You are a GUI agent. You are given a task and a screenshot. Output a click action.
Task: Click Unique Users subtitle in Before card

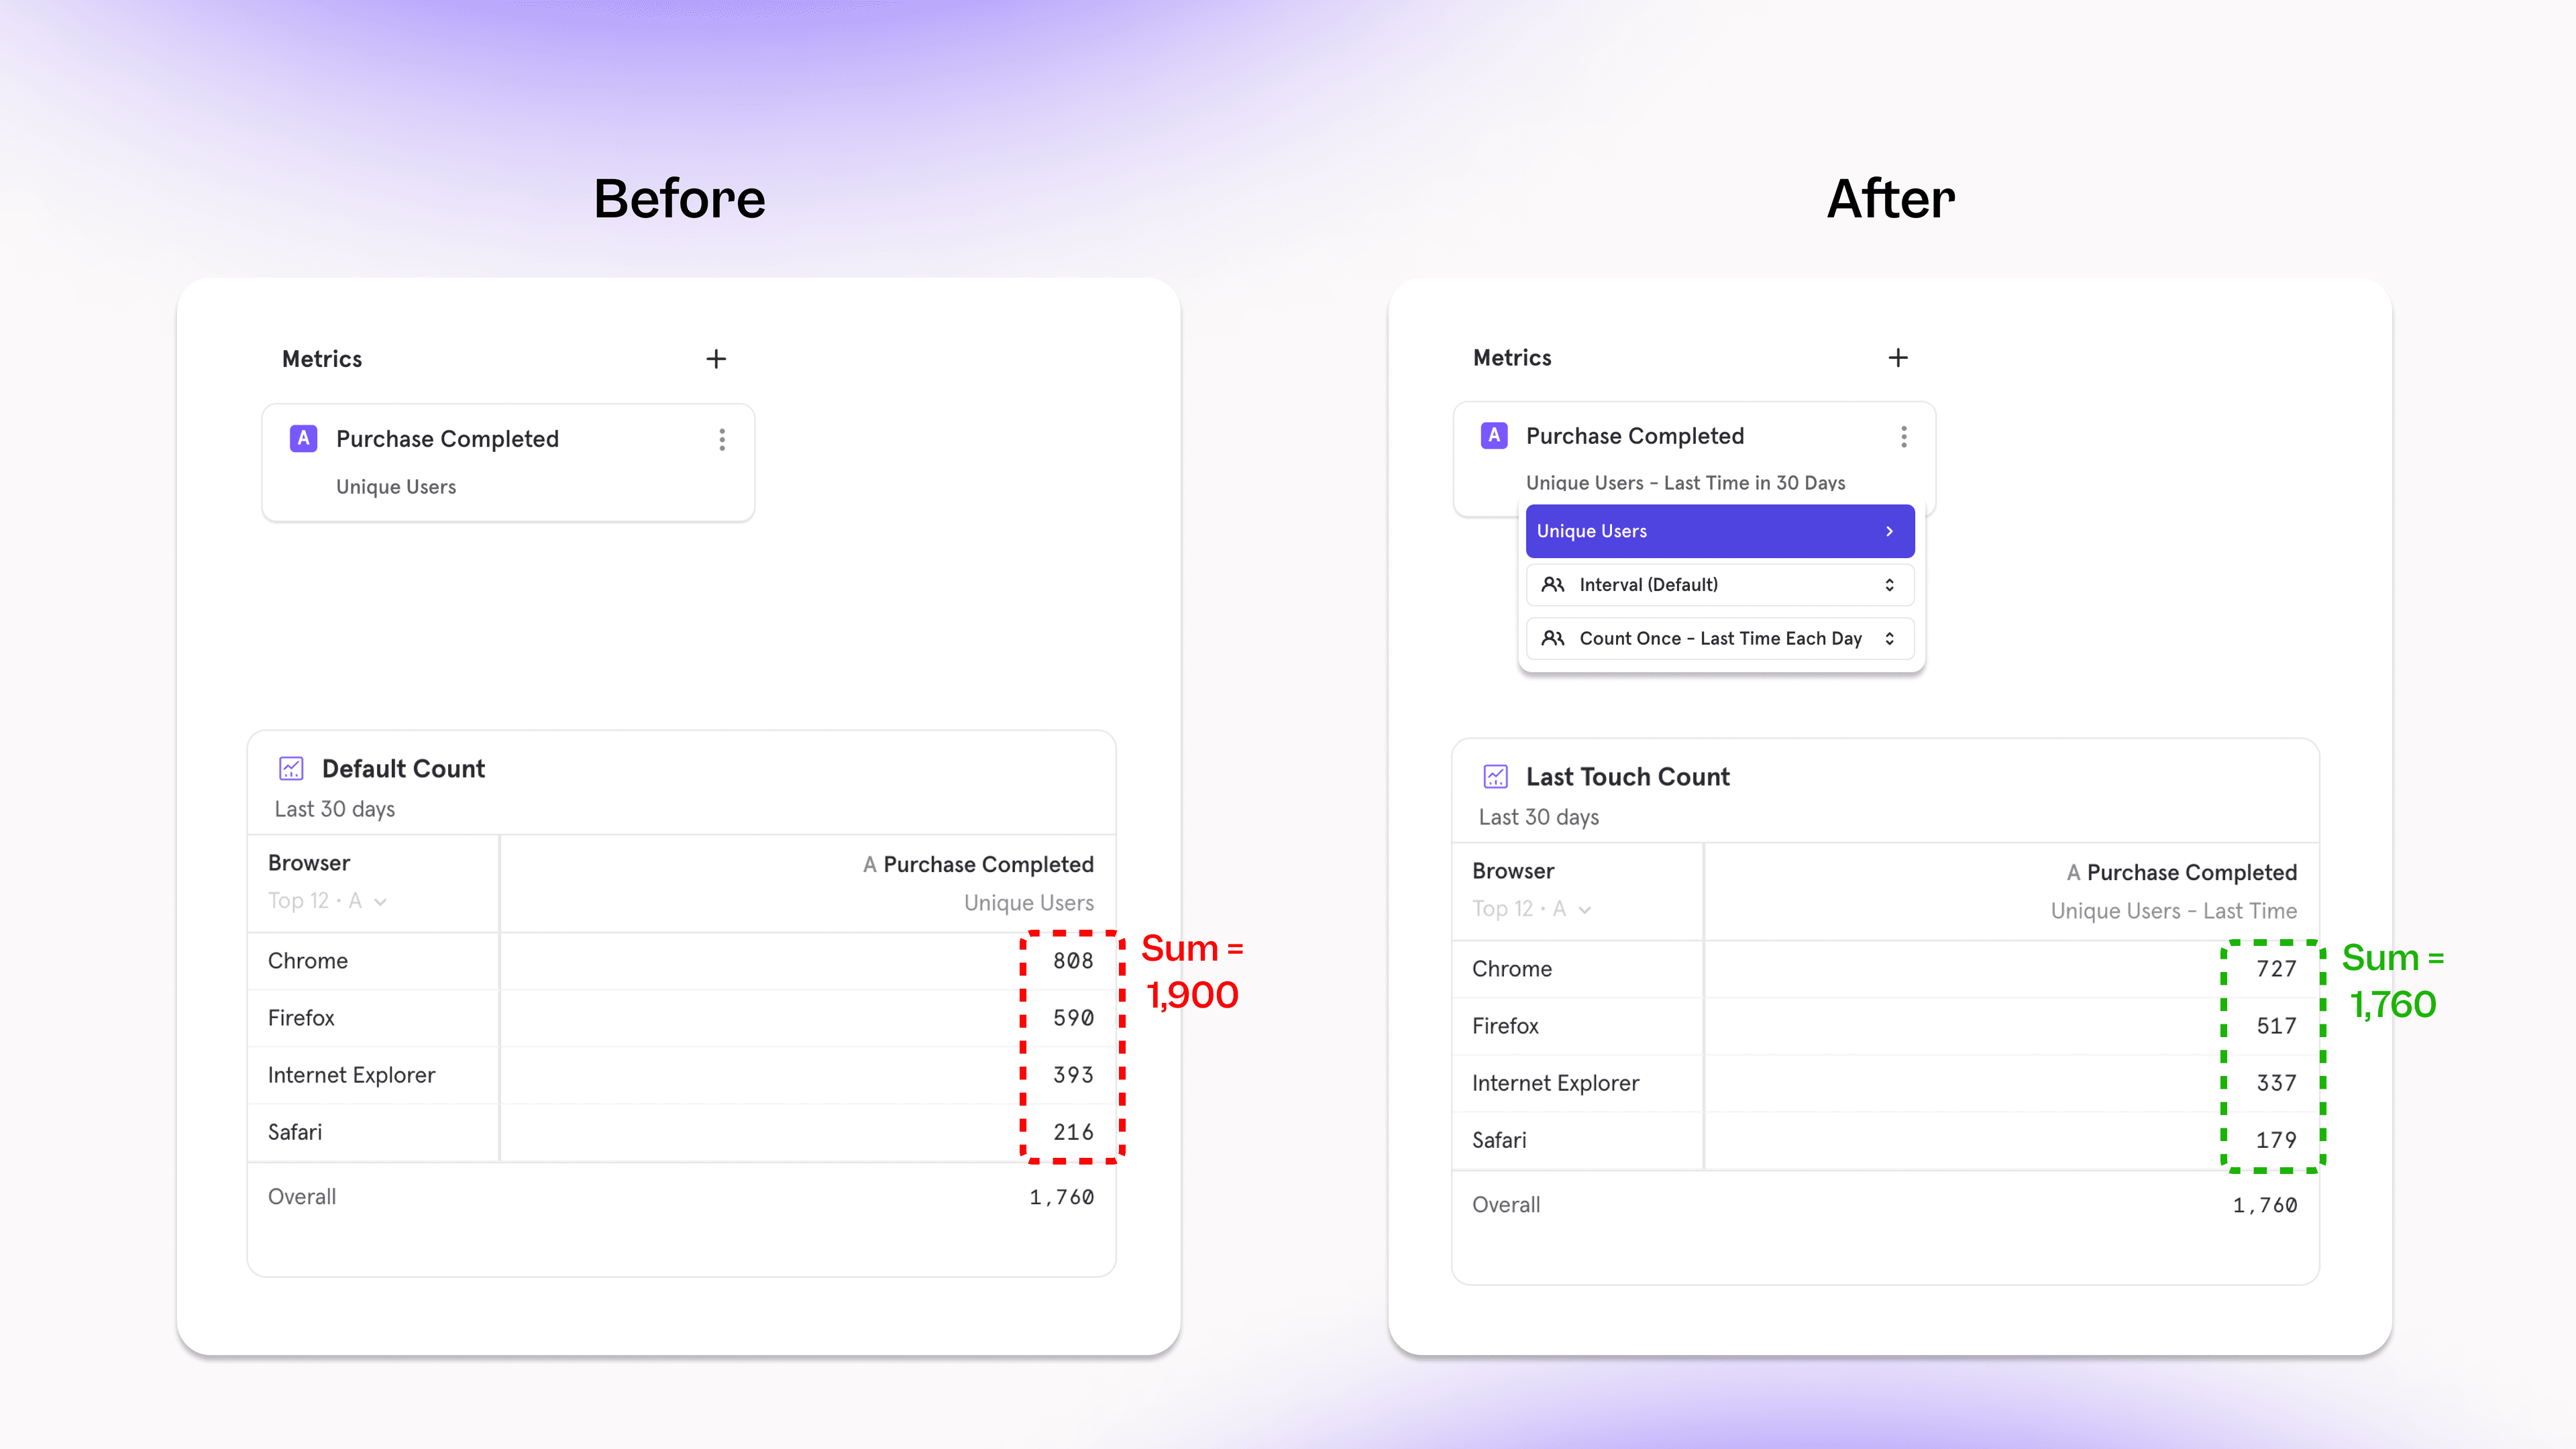[396, 487]
